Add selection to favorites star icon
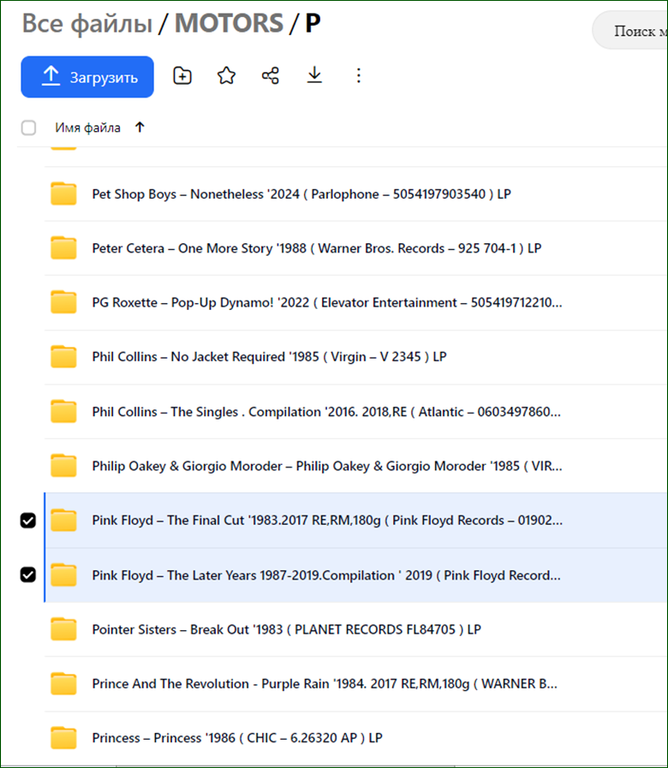This screenshot has width=668, height=768. (226, 76)
